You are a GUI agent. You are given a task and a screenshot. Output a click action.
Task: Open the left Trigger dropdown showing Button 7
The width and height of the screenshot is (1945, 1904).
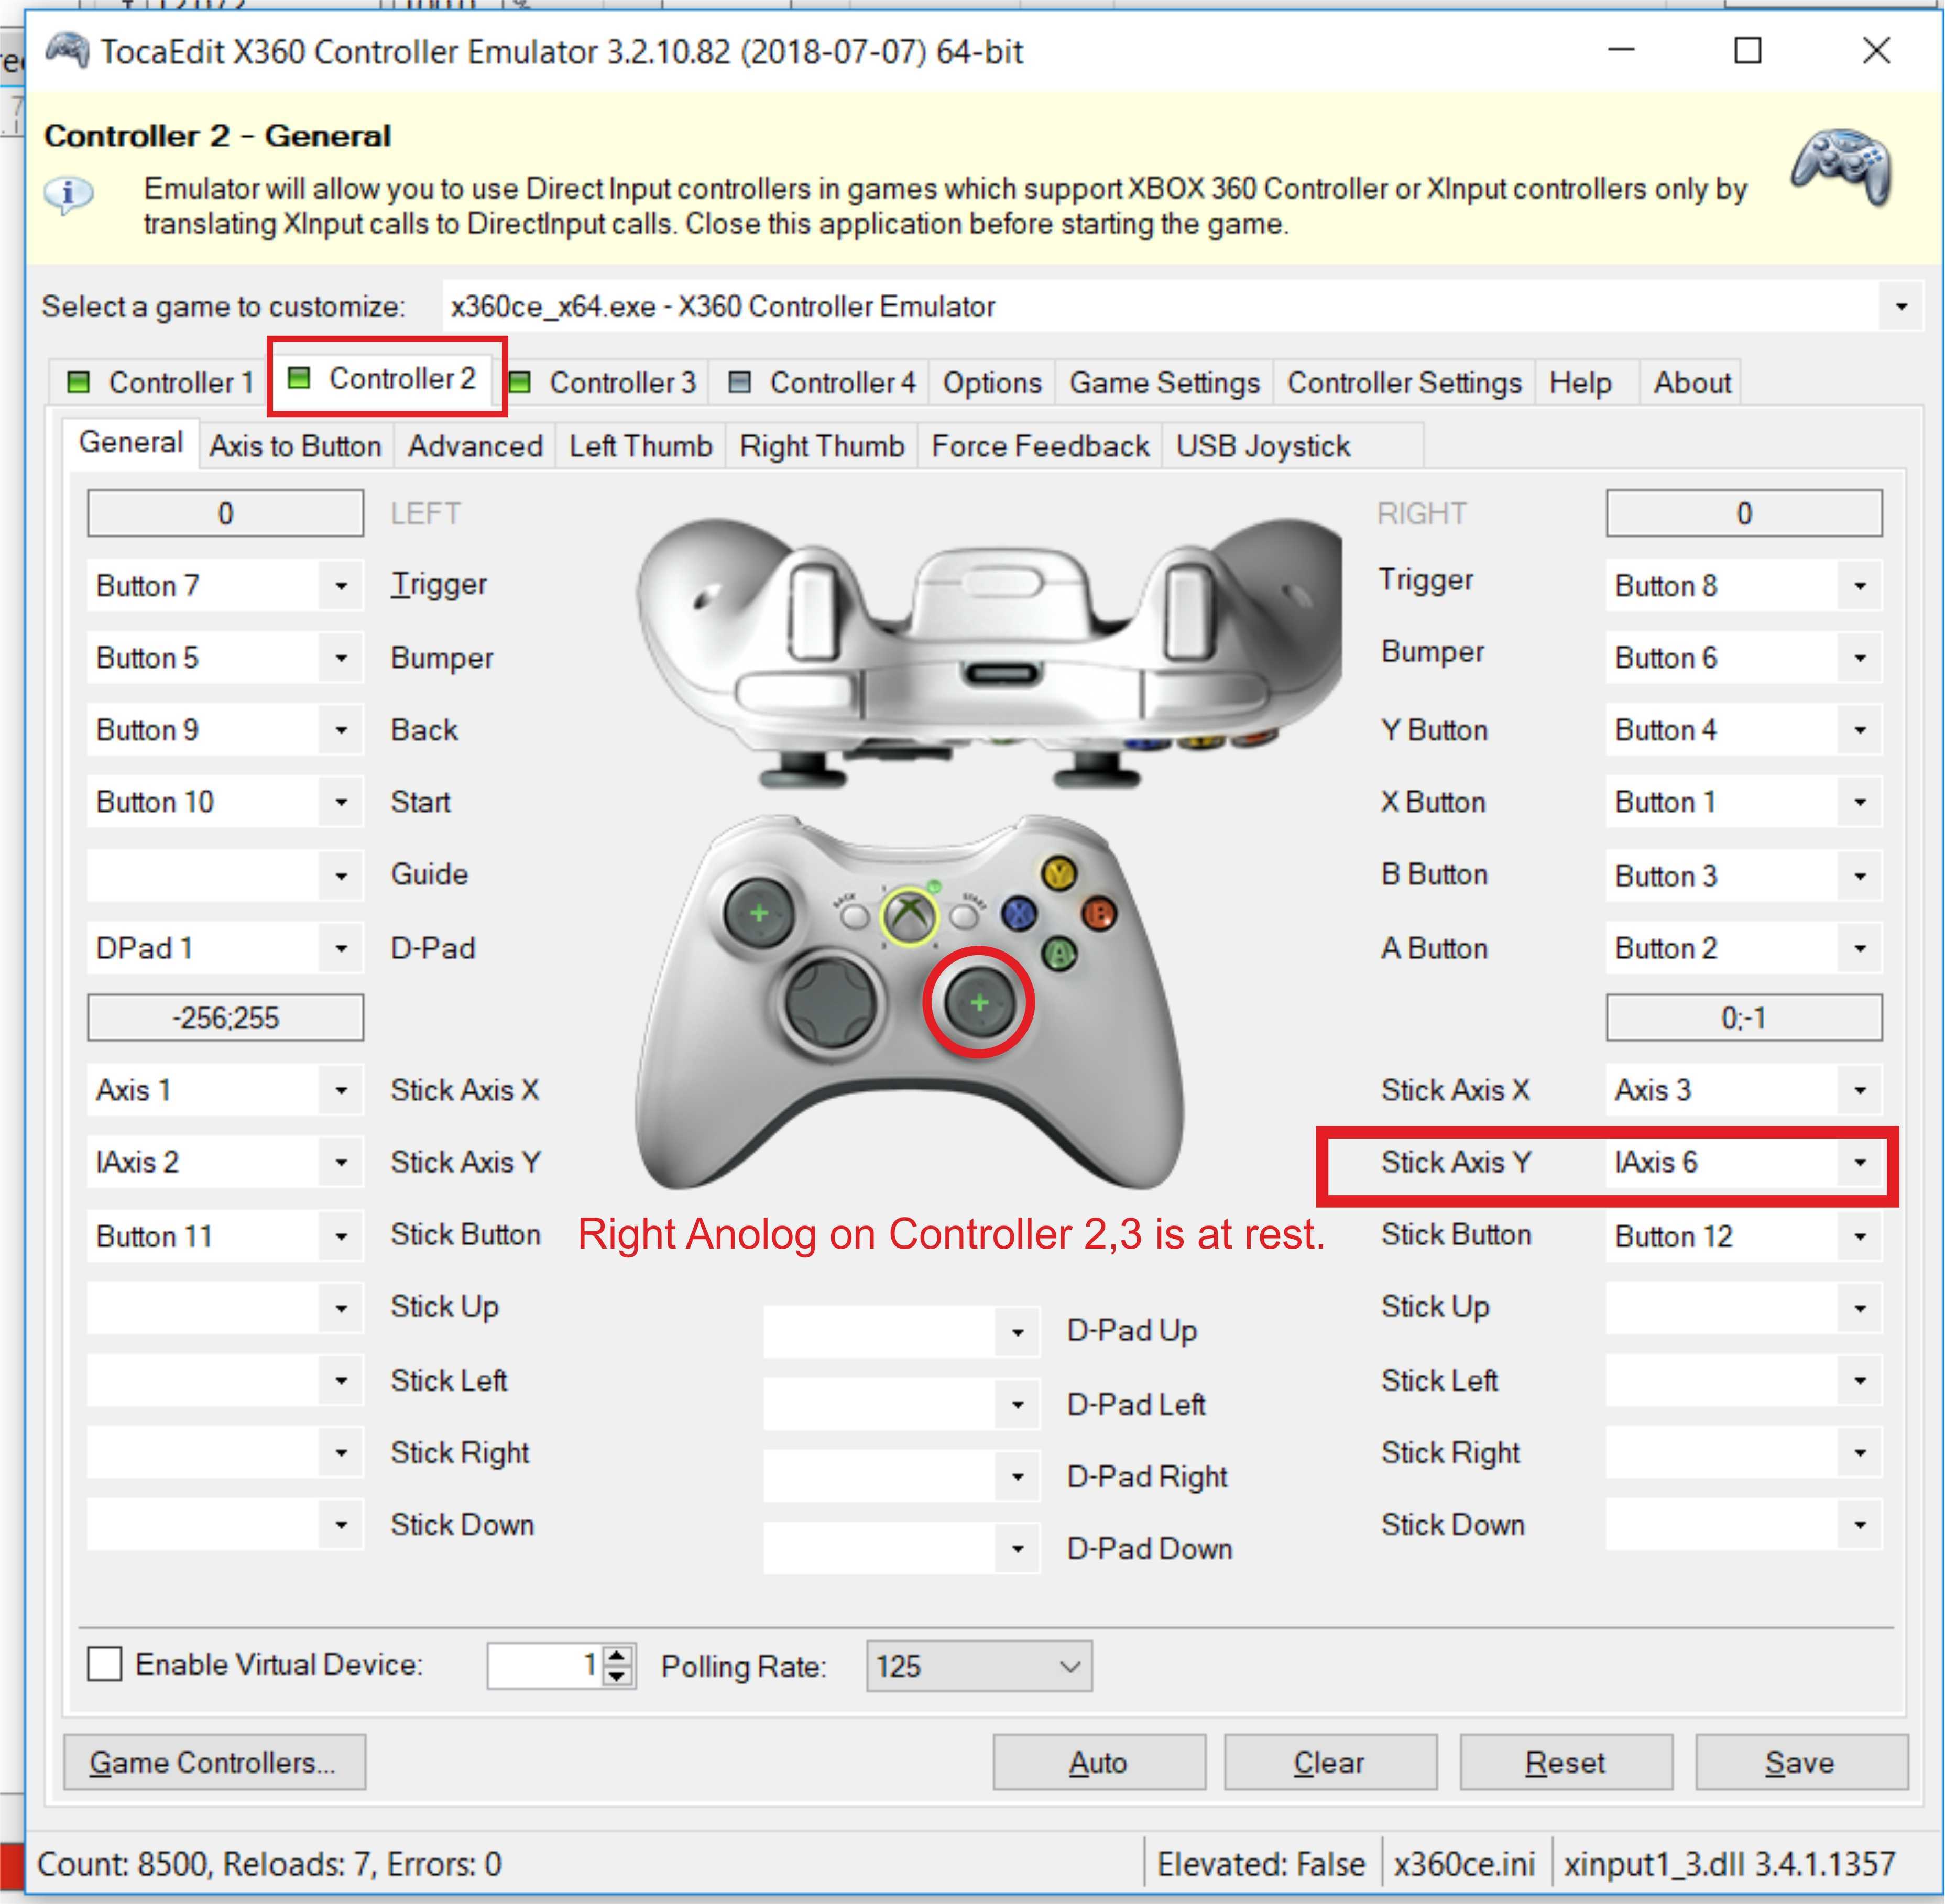pos(340,585)
